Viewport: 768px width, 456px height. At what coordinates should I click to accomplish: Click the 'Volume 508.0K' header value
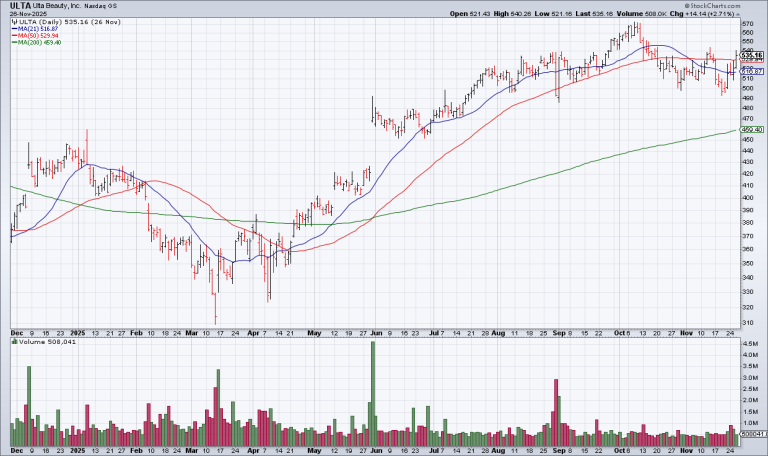642,14
